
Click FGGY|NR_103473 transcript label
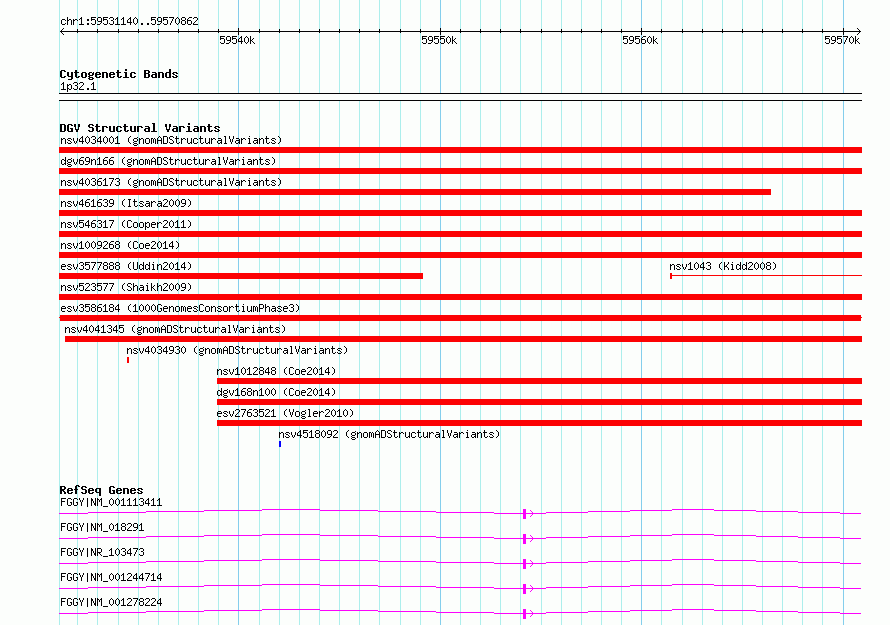coord(102,552)
